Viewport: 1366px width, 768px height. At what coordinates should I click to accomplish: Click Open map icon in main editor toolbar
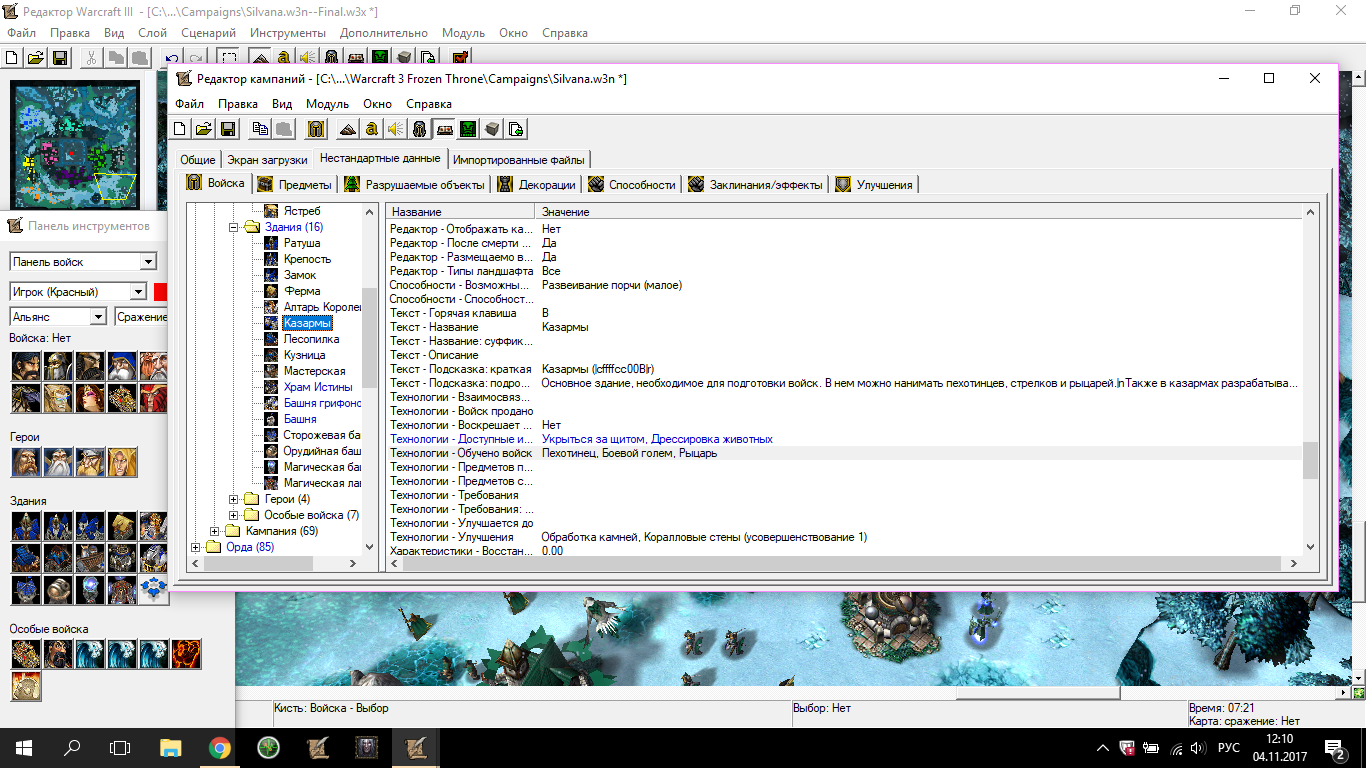click(36, 58)
